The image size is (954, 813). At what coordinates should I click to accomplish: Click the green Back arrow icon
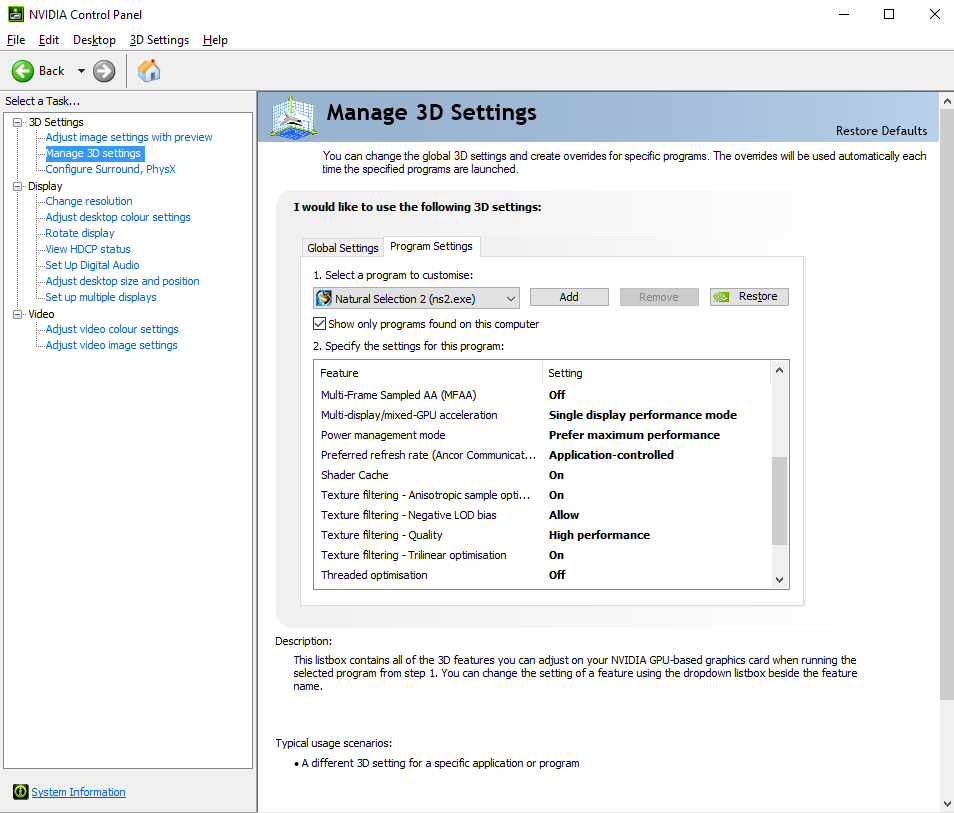(23, 71)
